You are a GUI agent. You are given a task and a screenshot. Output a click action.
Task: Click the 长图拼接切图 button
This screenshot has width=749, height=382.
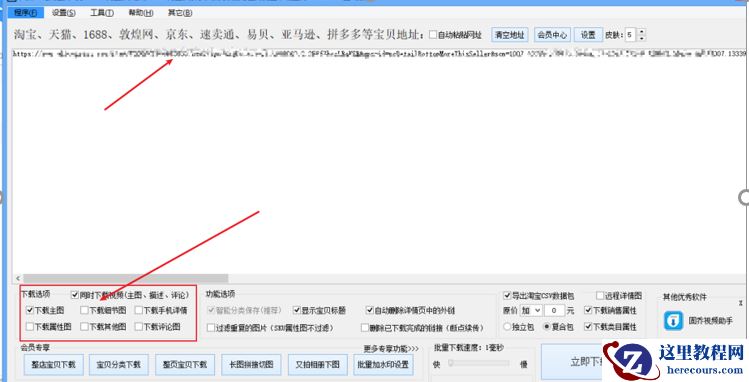tap(251, 365)
